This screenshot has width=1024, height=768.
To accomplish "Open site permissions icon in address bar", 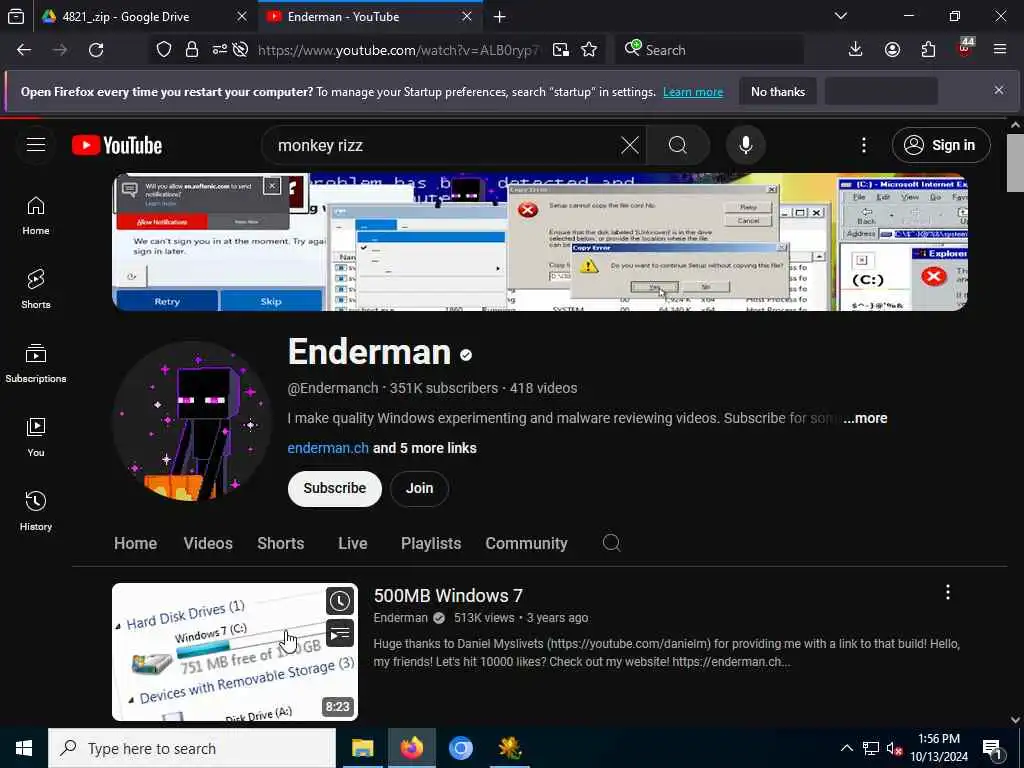I will [x=219, y=50].
